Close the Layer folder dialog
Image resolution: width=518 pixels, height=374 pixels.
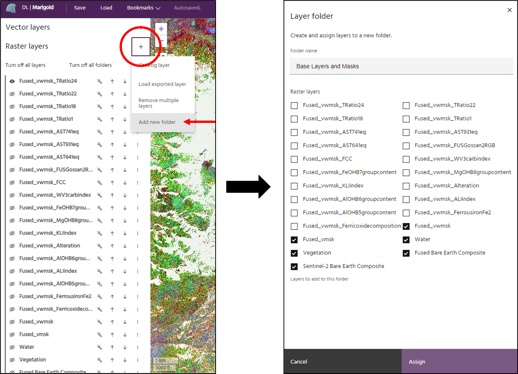509,10
